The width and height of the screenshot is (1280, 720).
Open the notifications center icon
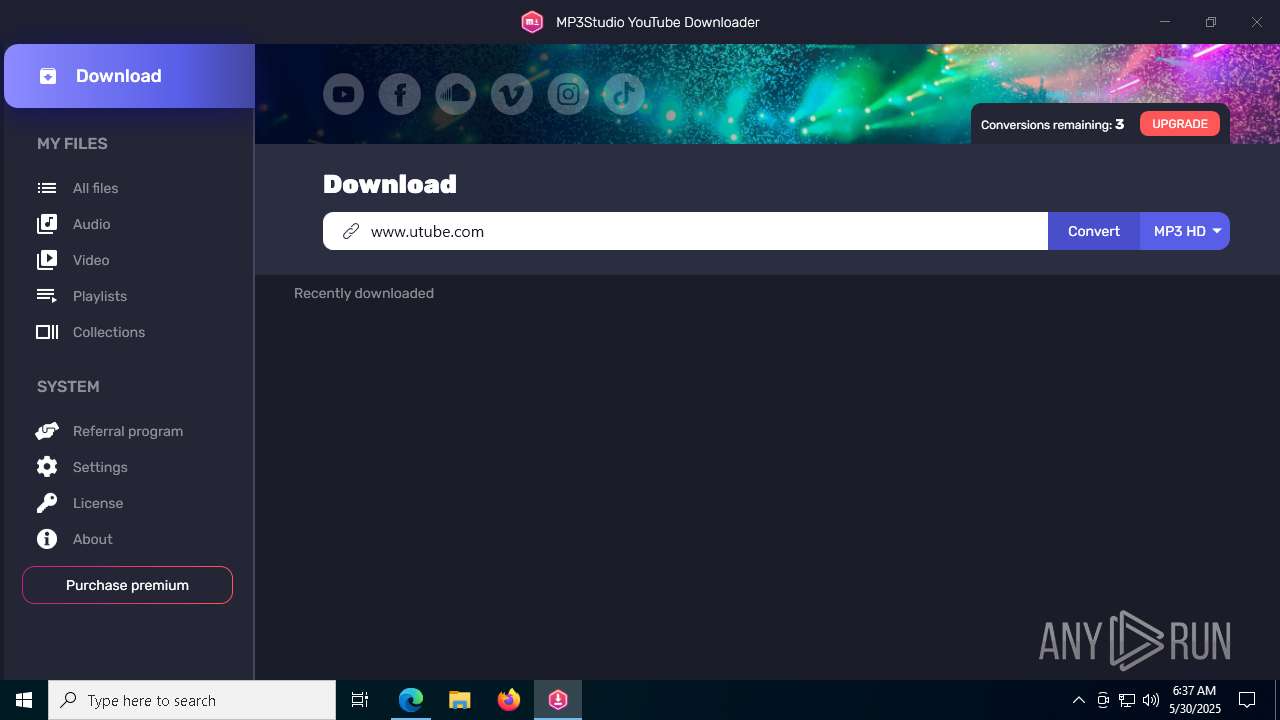[x=1247, y=700]
